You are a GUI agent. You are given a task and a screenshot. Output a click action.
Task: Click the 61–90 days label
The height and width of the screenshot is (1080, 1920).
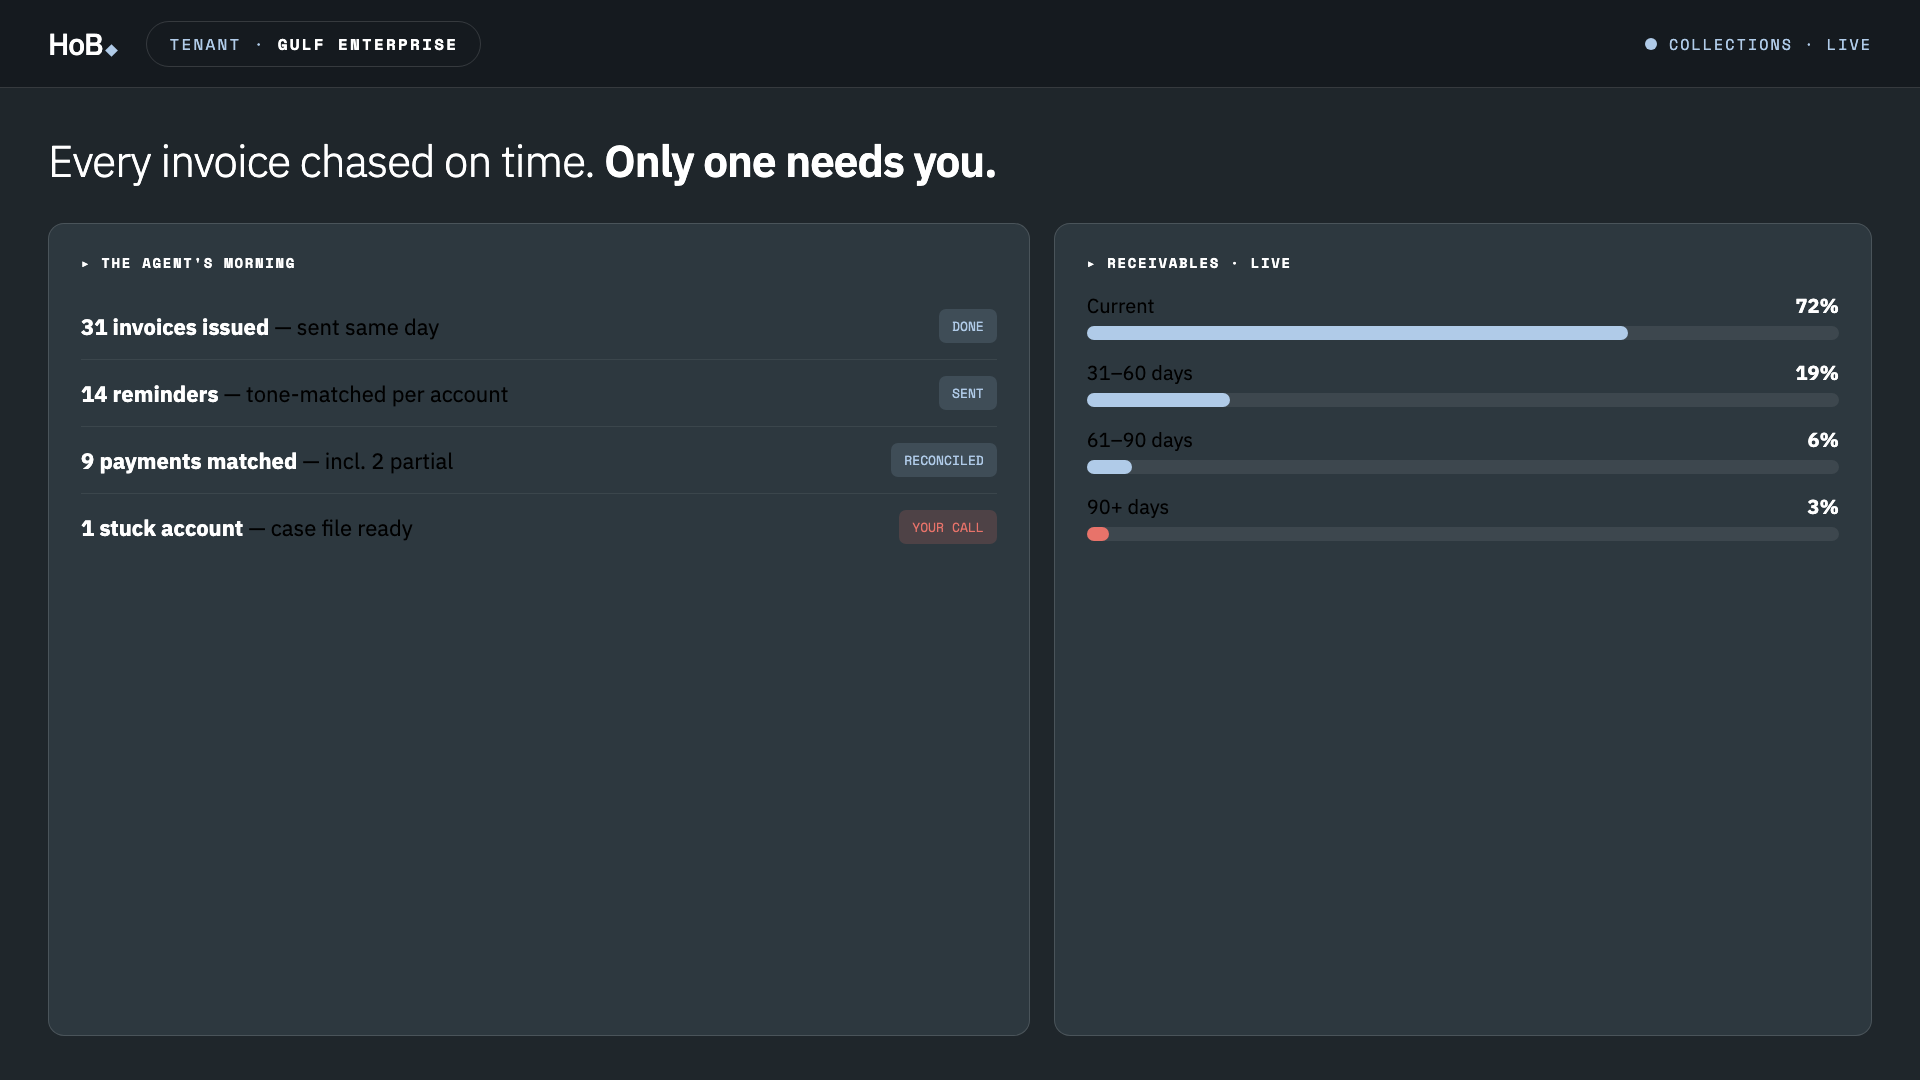[x=1139, y=440]
